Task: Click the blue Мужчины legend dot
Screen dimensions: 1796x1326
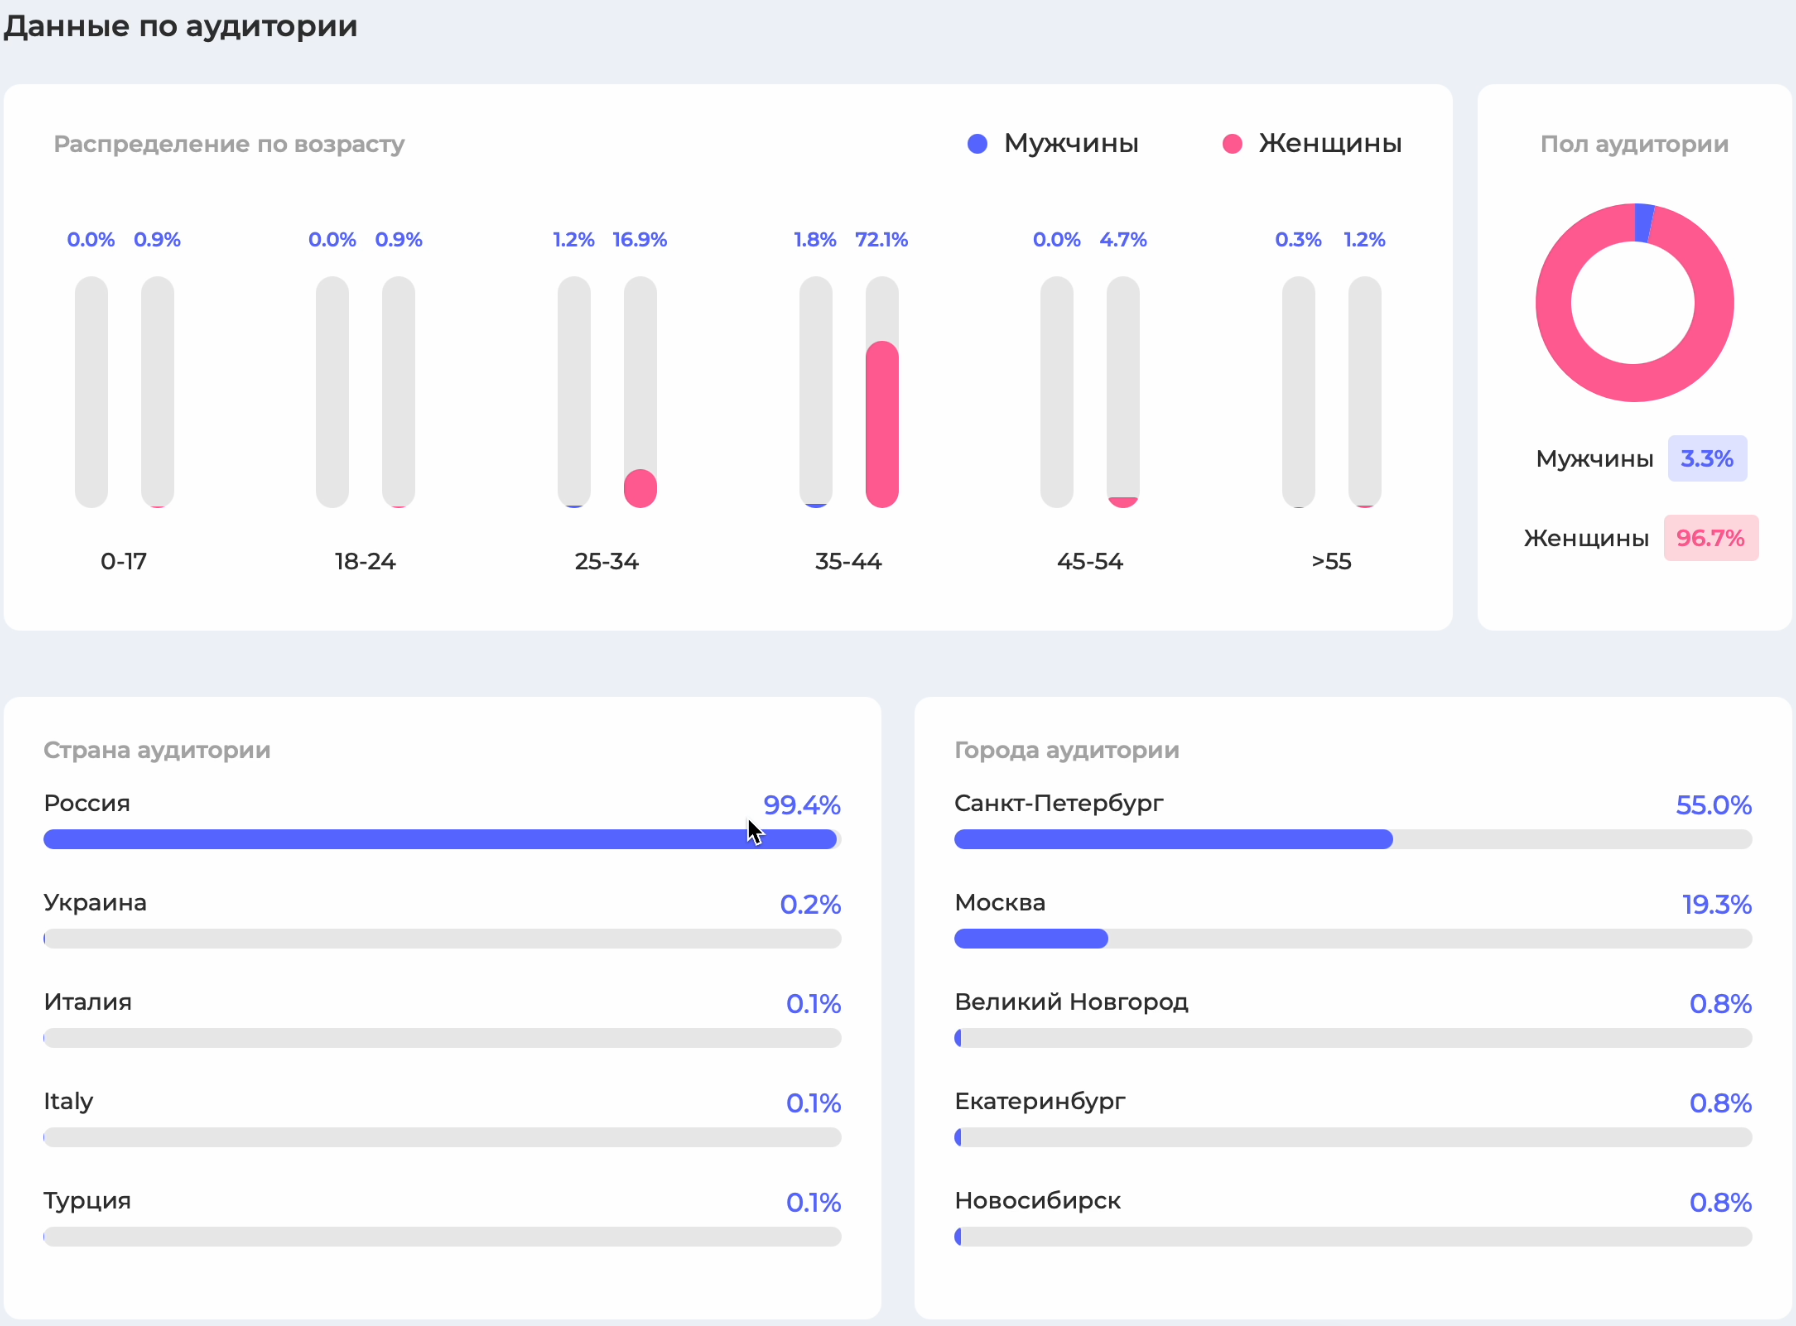Action: pyautogui.click(x=977, y=144)
